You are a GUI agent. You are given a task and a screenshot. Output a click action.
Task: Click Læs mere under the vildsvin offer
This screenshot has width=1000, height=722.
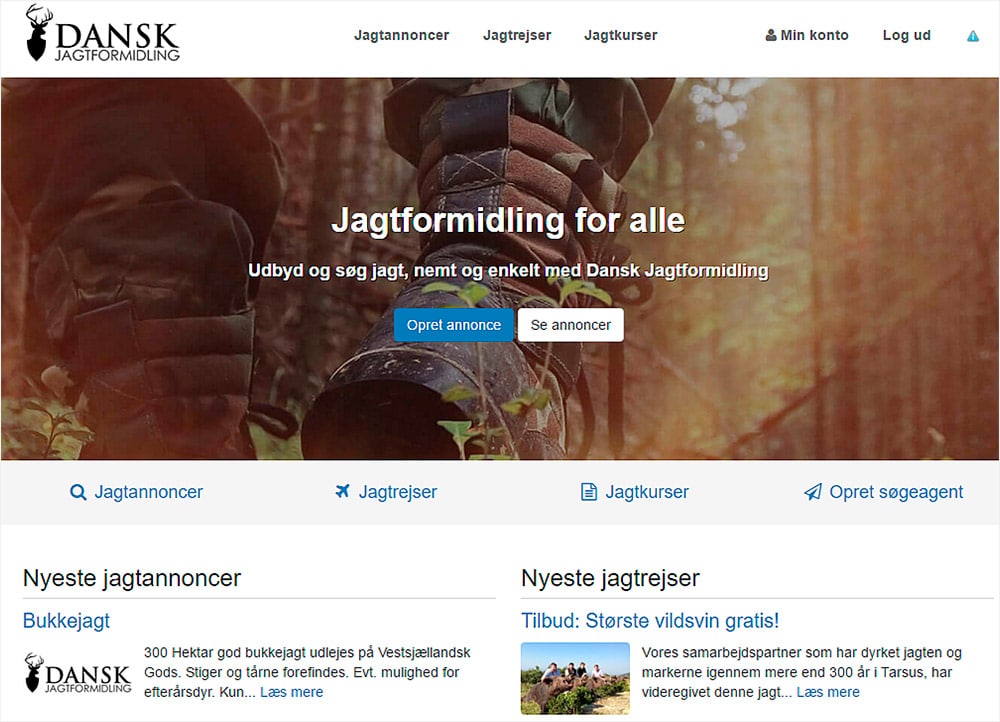(828, 692)
